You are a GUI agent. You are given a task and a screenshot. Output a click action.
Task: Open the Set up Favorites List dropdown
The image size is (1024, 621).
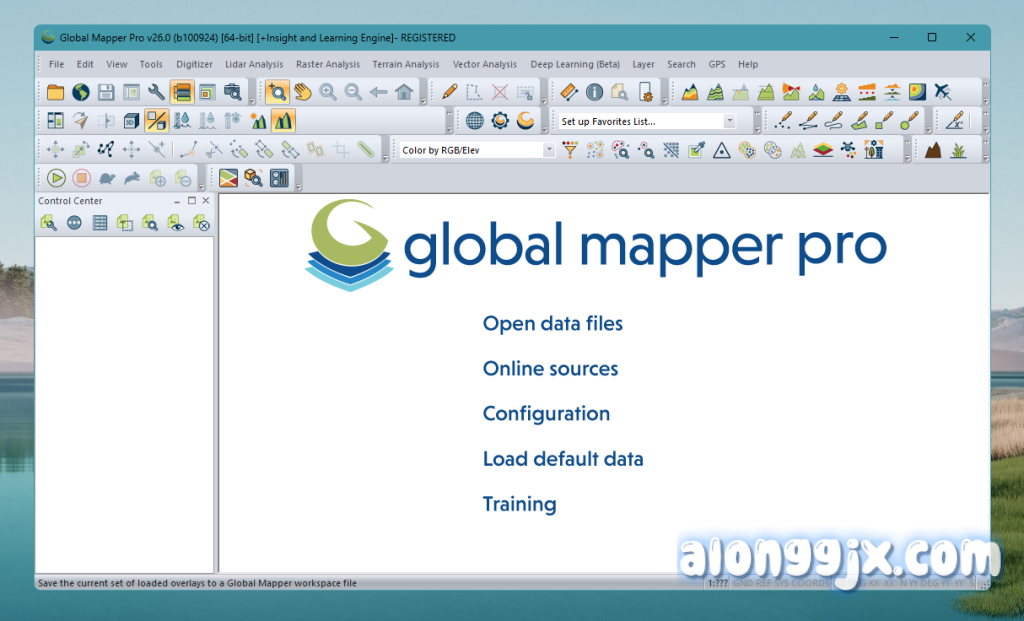(729, 121)
